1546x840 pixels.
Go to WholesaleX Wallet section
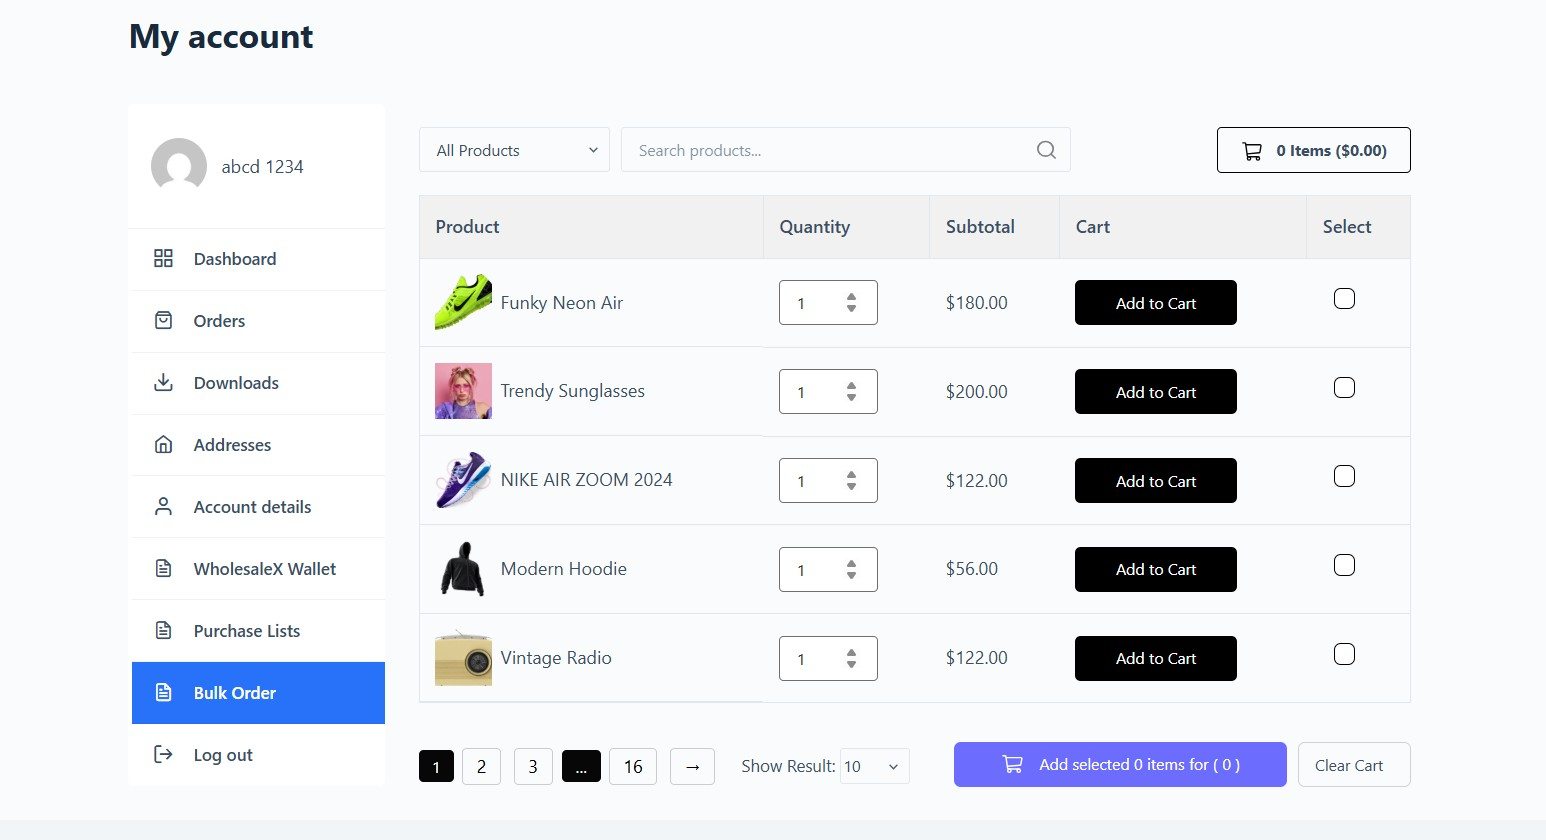(x=264, y=569)
